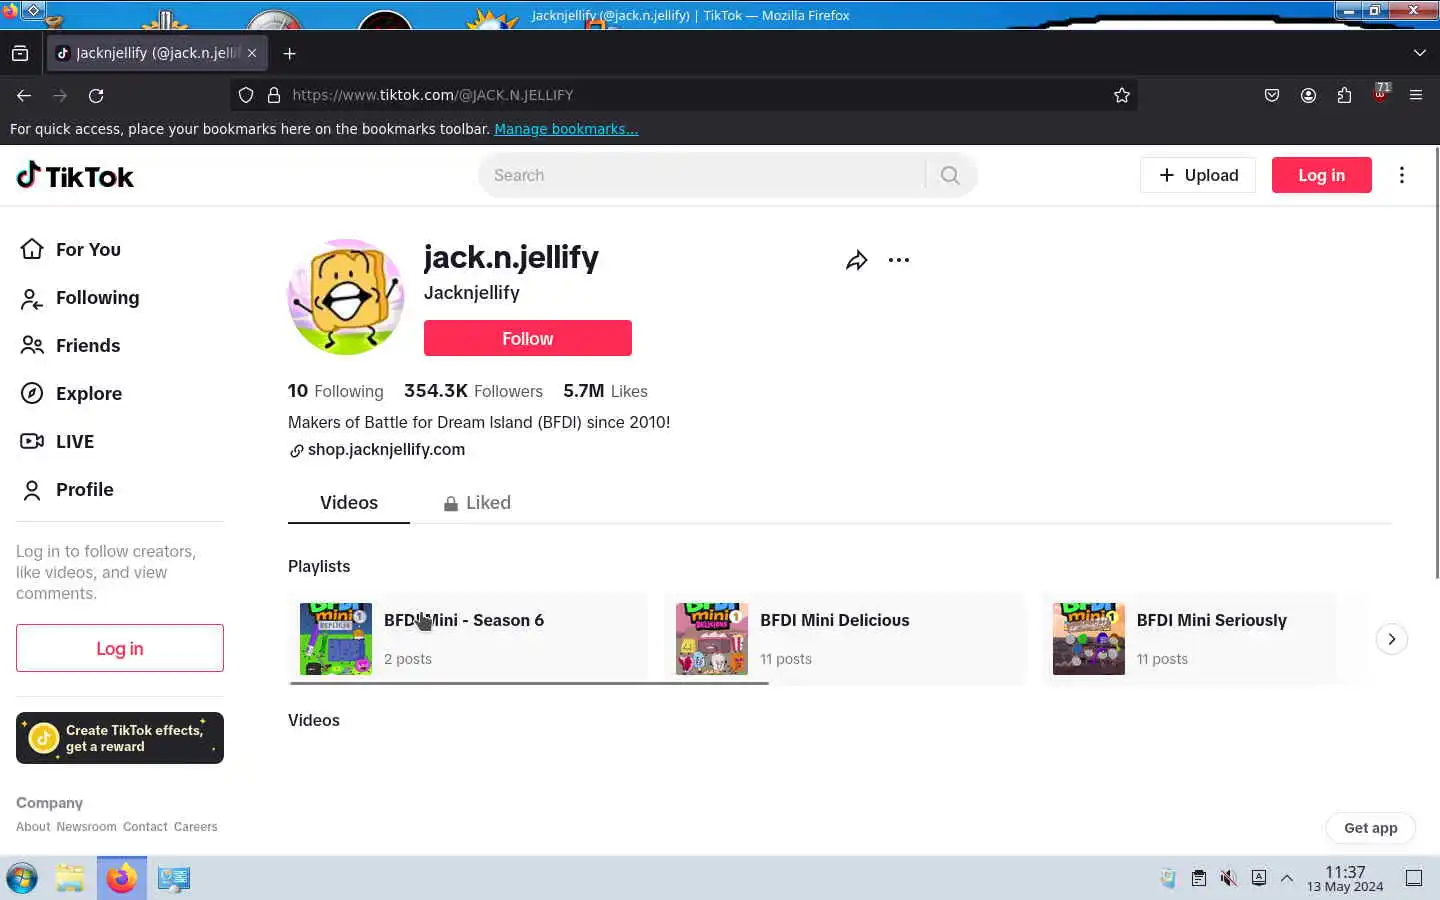Save page to Pocket icon
The image size is (1440, 900).
1272,95
